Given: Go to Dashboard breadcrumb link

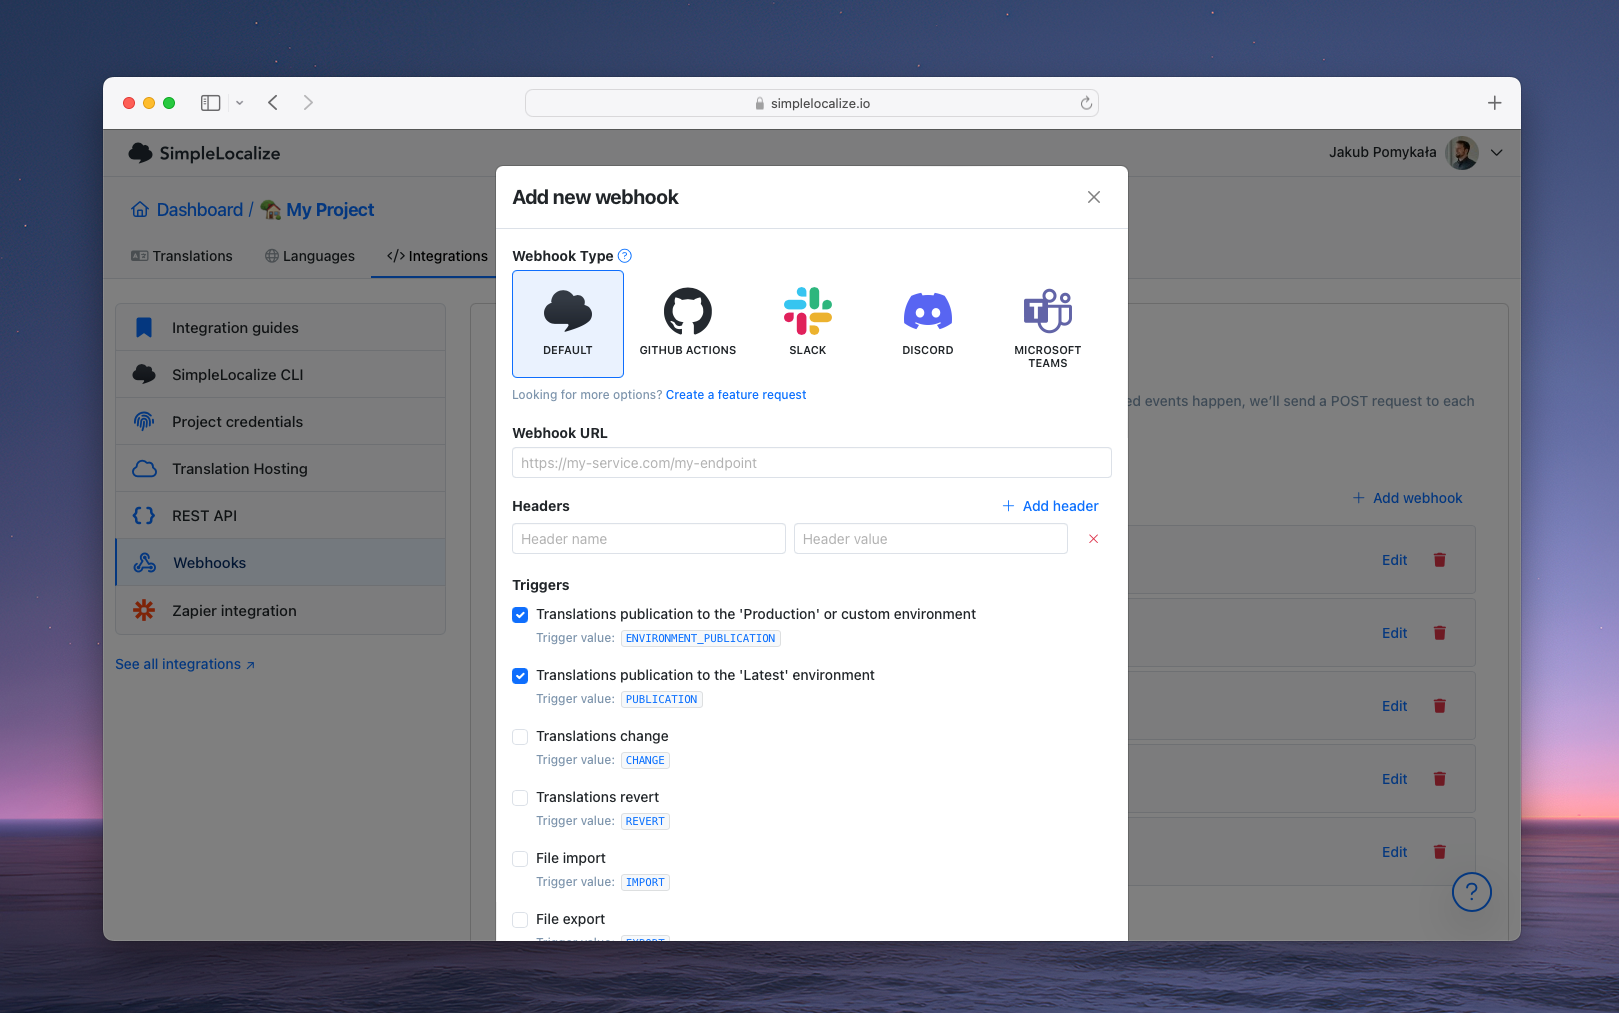Looking at the screenshot, I should (188, 210).
